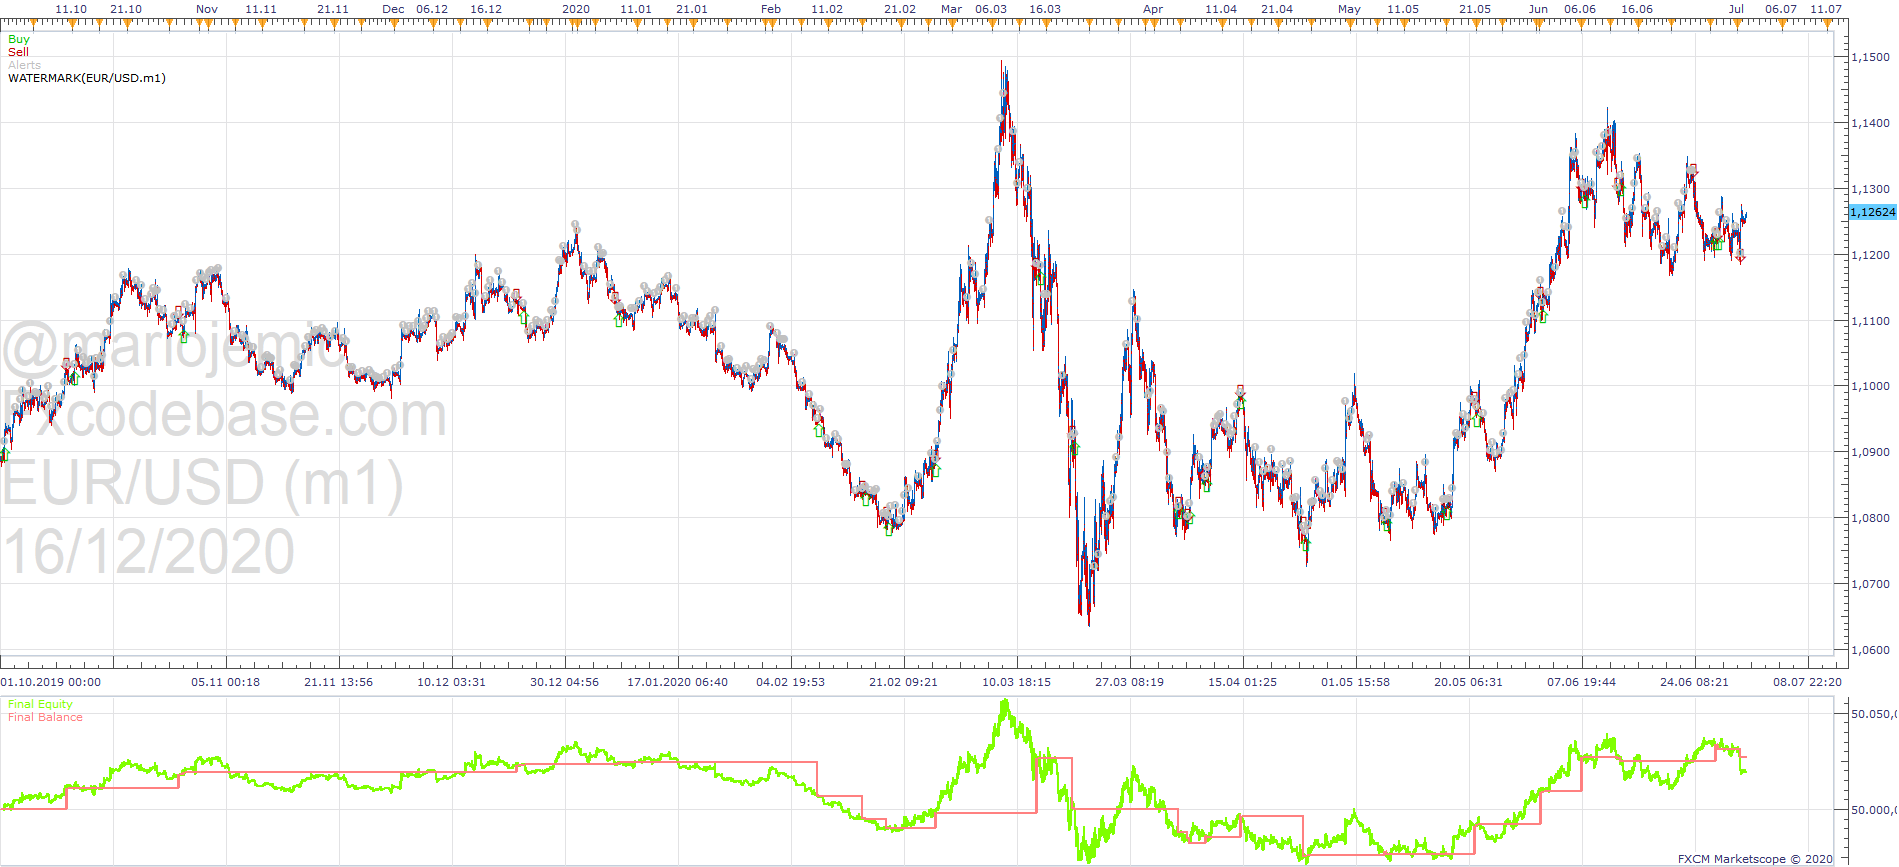Click the 1,1100 price axis label
This screenshot has height=867, width=1899.
tap(1870, 321)
